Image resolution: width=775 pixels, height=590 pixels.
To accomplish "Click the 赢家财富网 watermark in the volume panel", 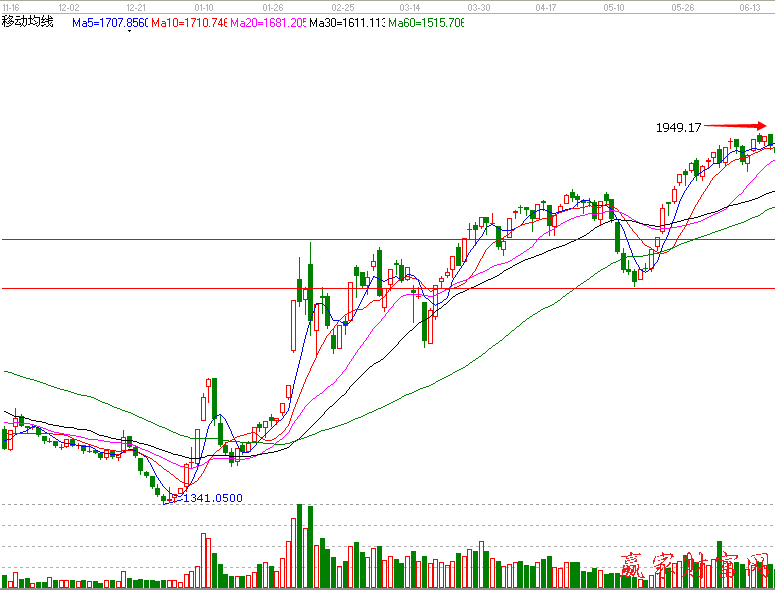I will (x=694, y=568).
